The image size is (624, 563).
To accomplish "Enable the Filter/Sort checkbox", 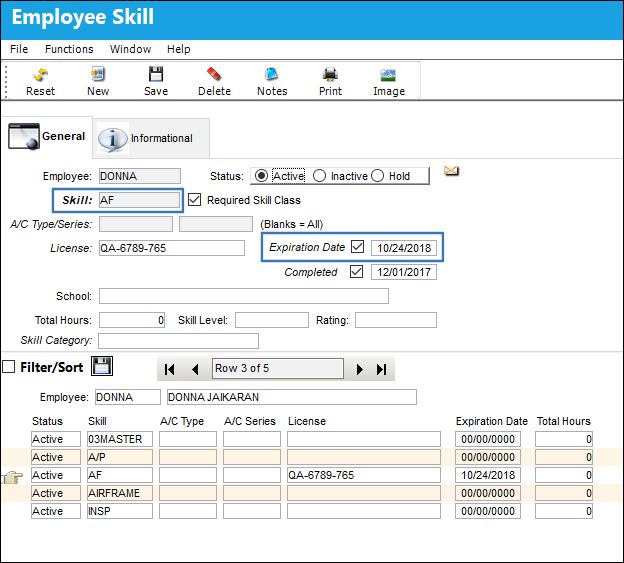I will click(x=8, y=366).
